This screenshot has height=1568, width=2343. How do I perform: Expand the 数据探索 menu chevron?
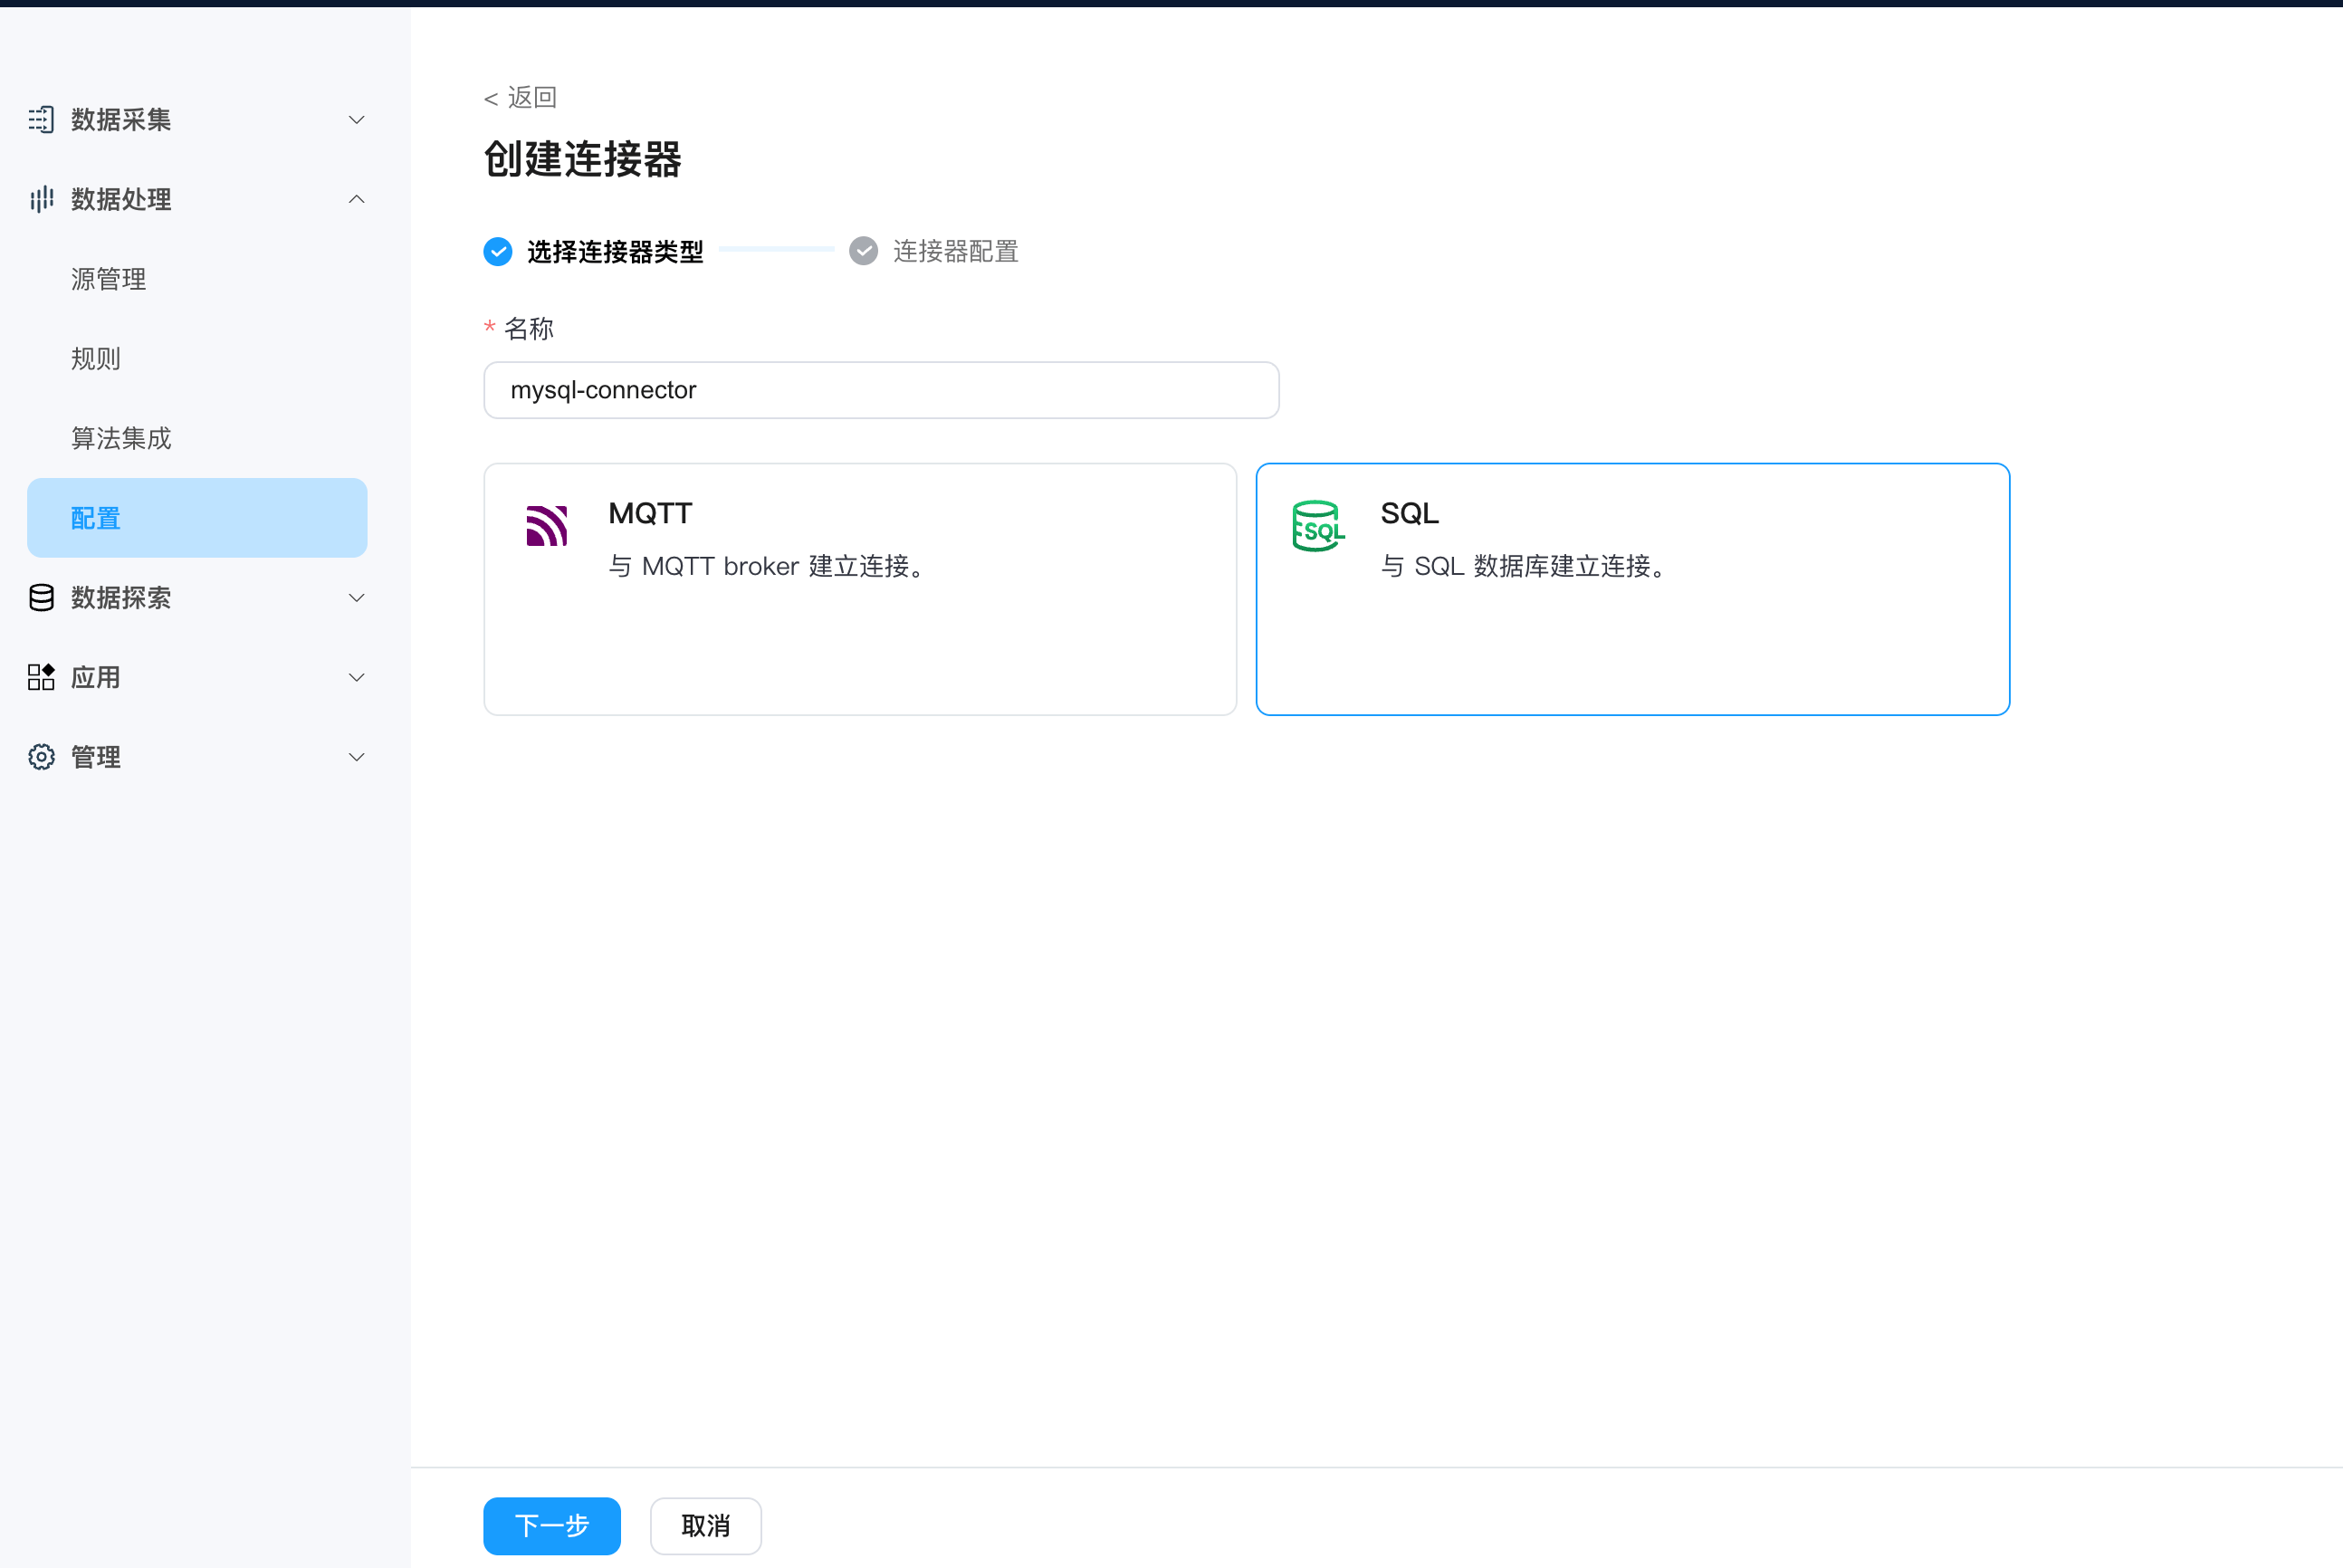click(x=356, y=598)
